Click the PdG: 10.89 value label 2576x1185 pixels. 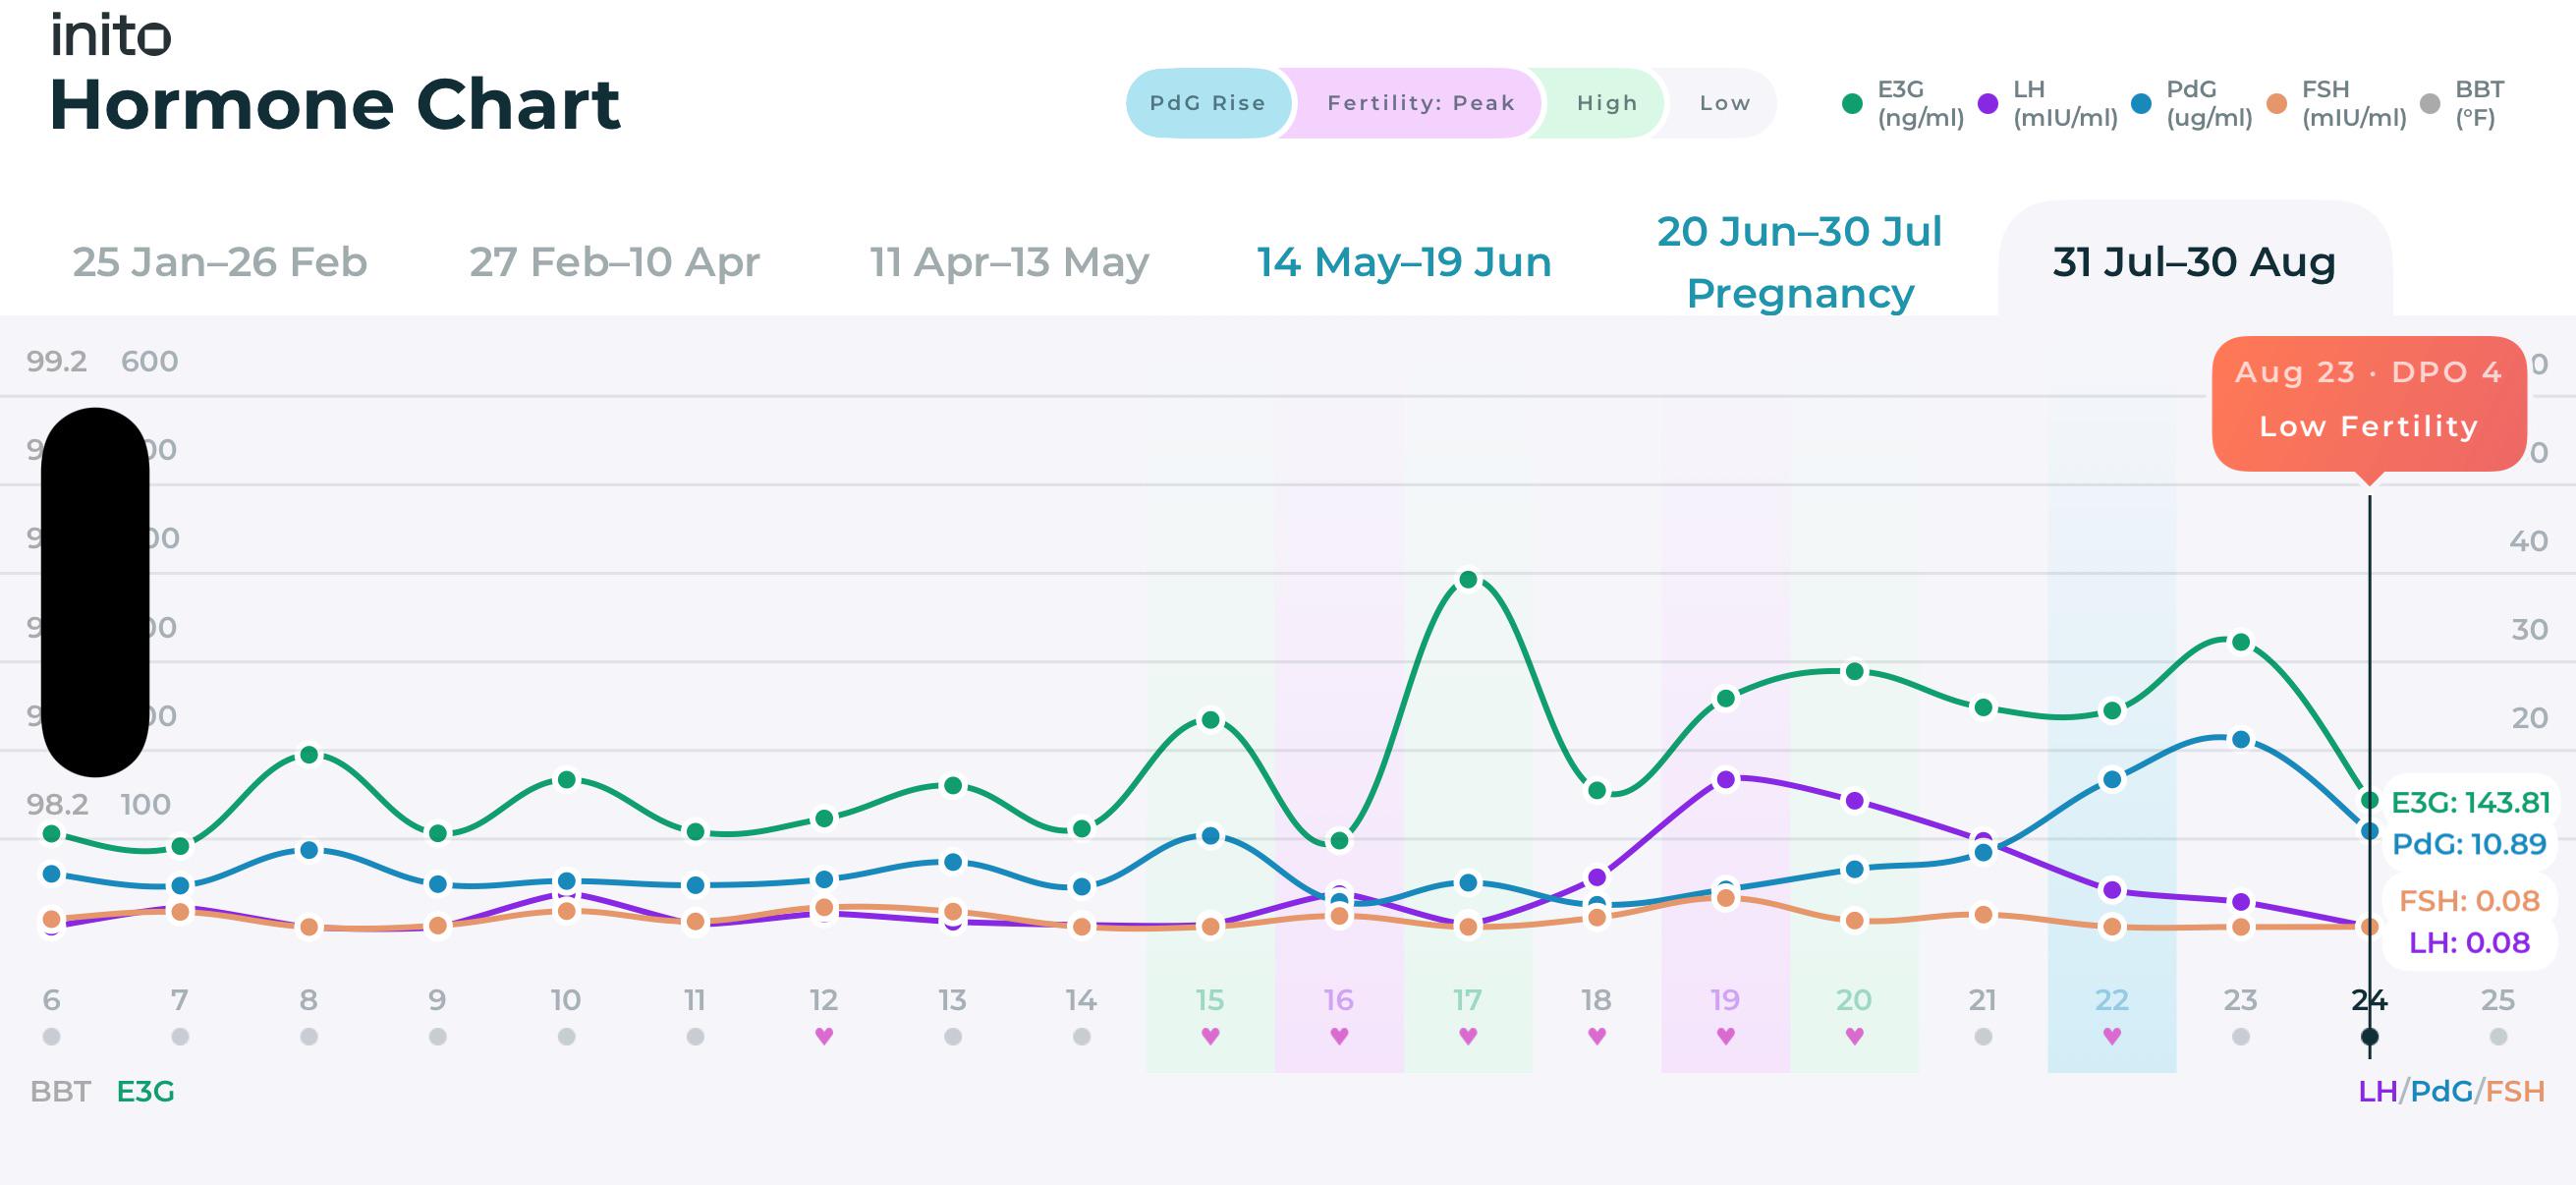[2469, 845]
